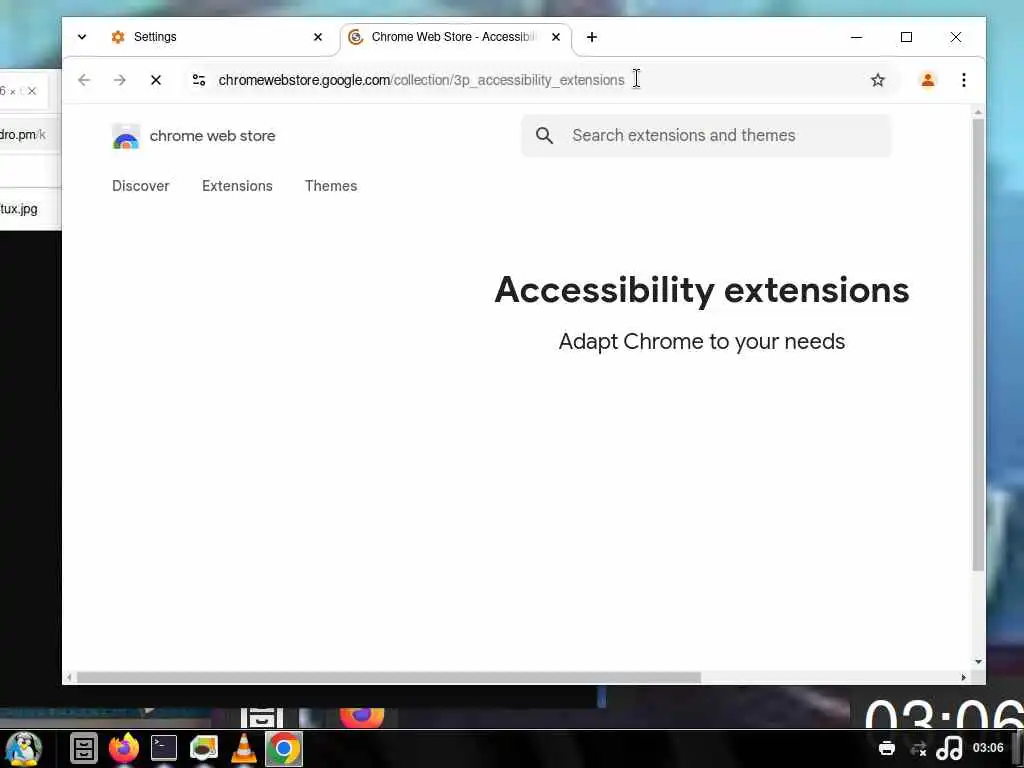Open a new tab
Image resolution: width=1024 pixels, height=768 pixels.
point(591,37)
